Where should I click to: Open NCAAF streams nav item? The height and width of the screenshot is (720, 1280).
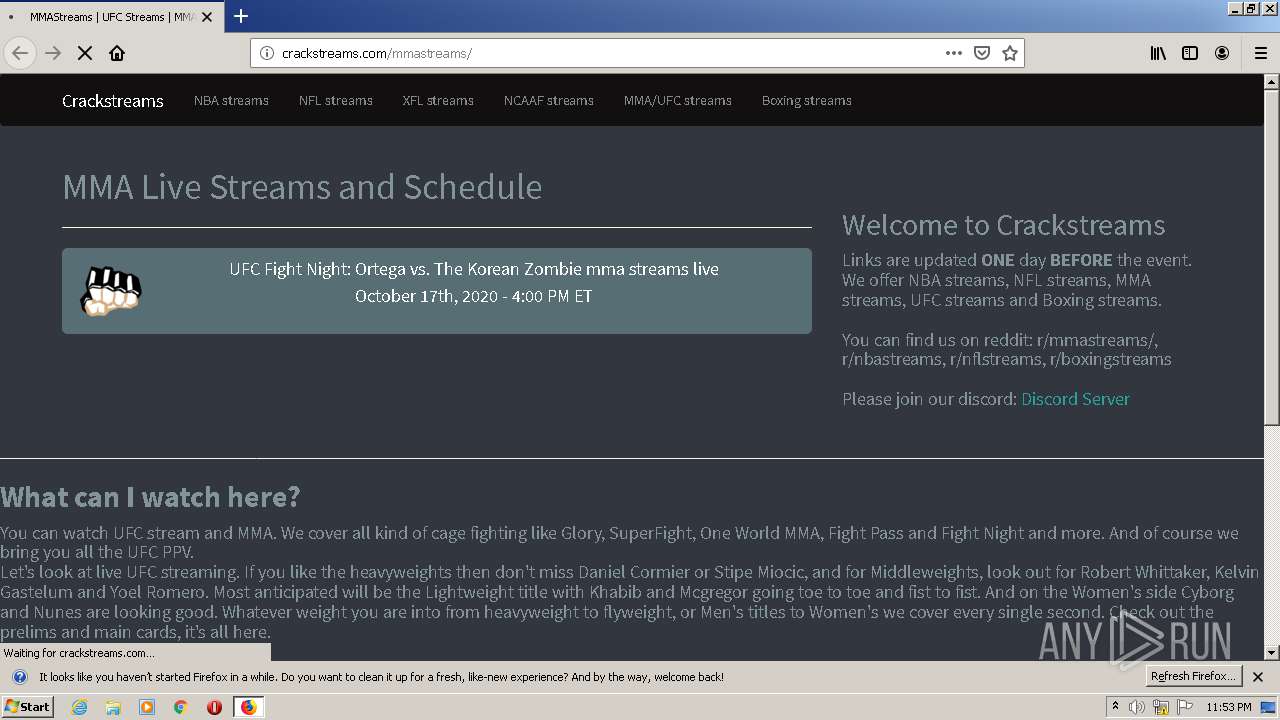(549, 100)
